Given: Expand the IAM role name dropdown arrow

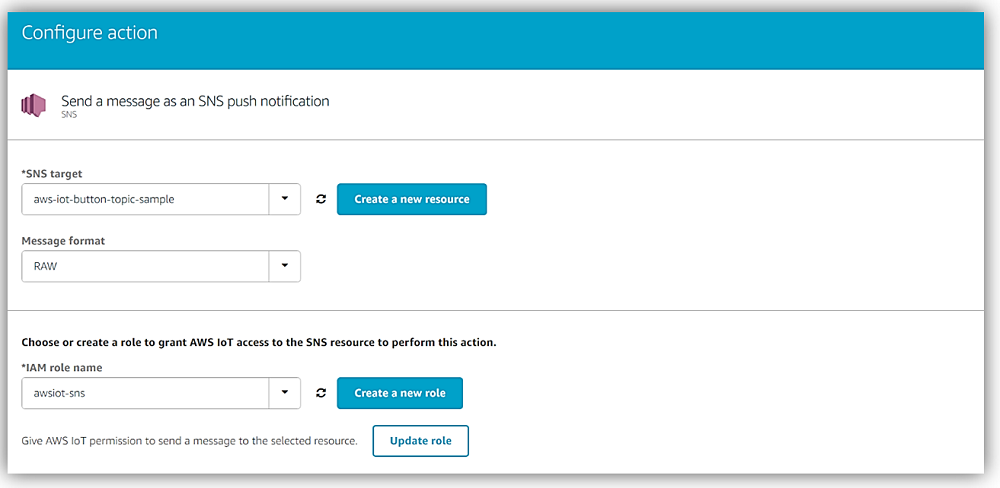Looking at the screenshot, I should (x=285, y=393).
